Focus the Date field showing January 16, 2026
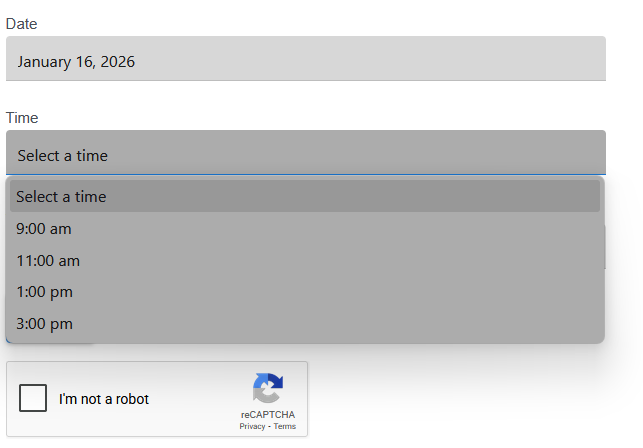Screen dimensions: 643x448 [305, 60]
